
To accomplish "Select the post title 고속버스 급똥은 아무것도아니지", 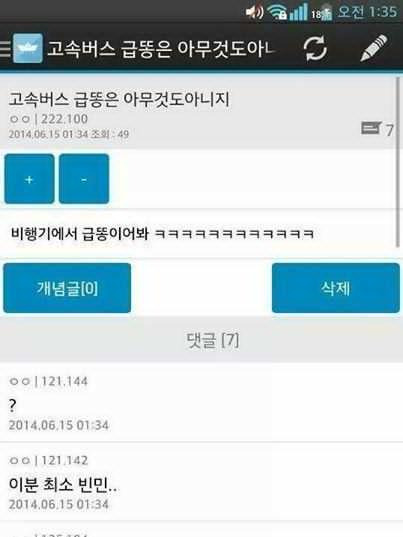I will [x=119, y=99].
